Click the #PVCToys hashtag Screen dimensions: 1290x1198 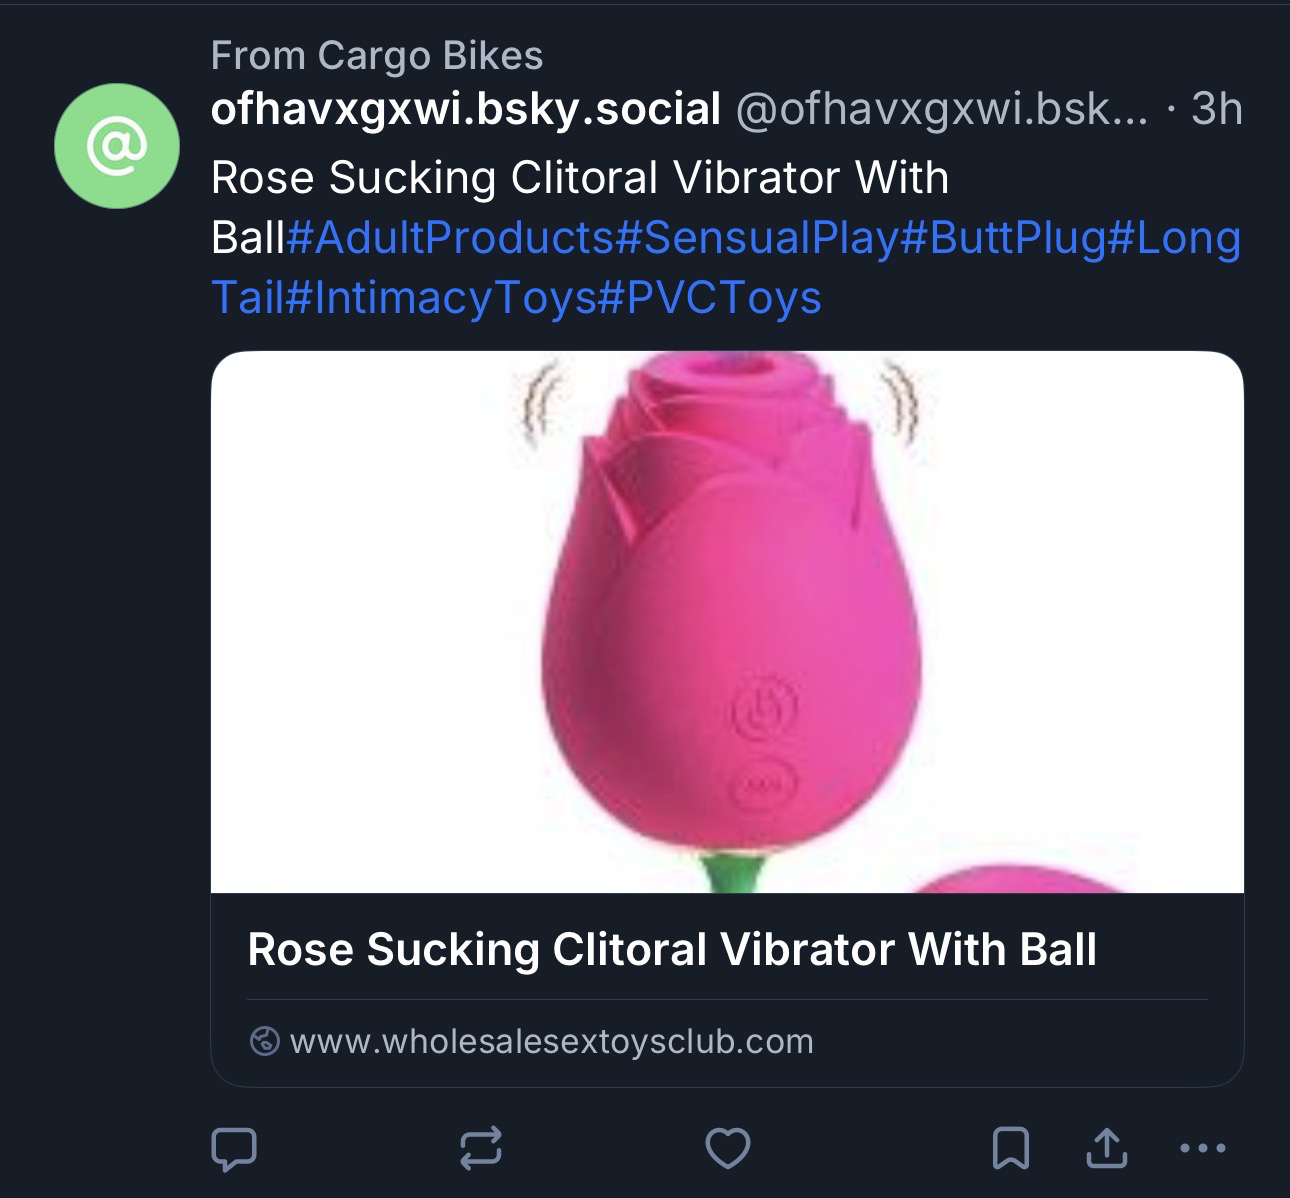709,298
